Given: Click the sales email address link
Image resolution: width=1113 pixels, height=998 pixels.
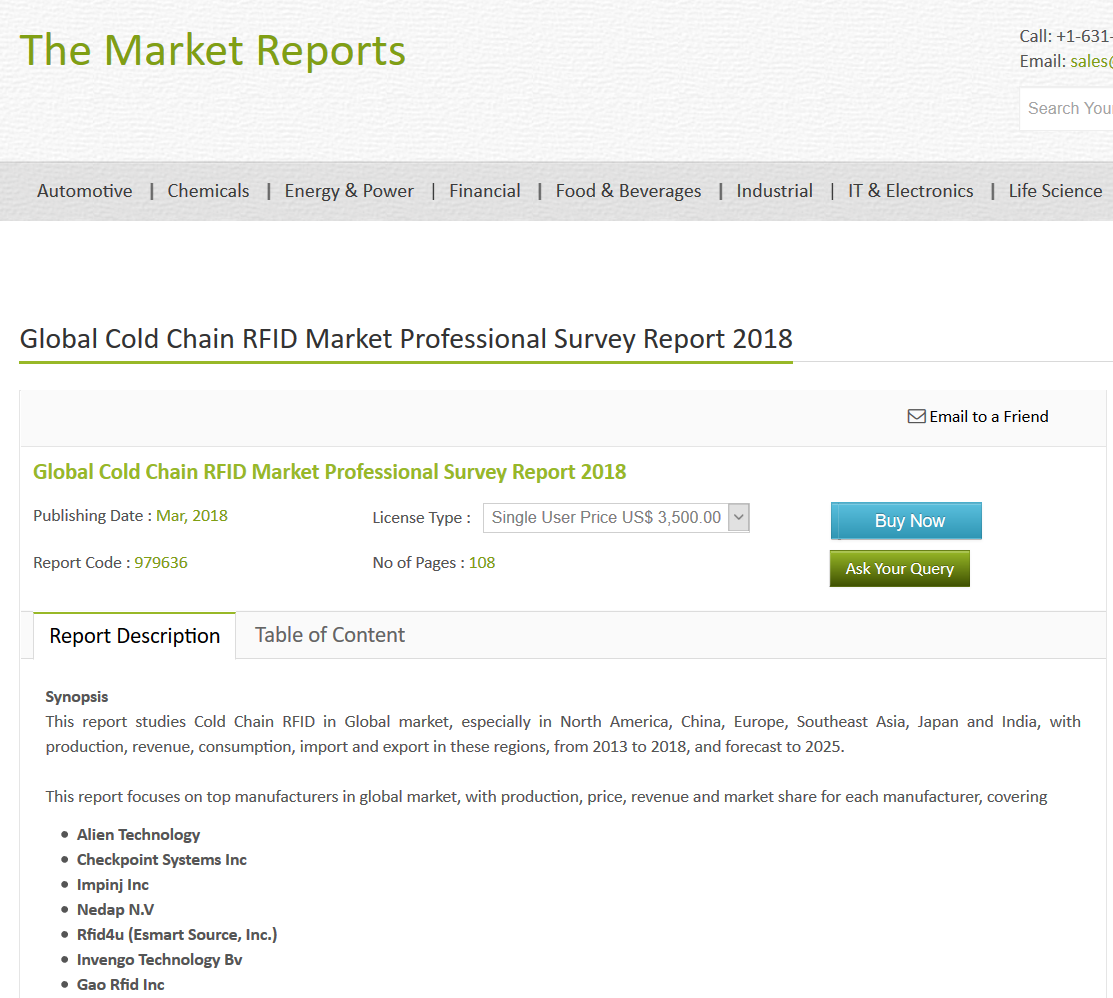Looking at the screenshot, I should (x=1092, y=61).
